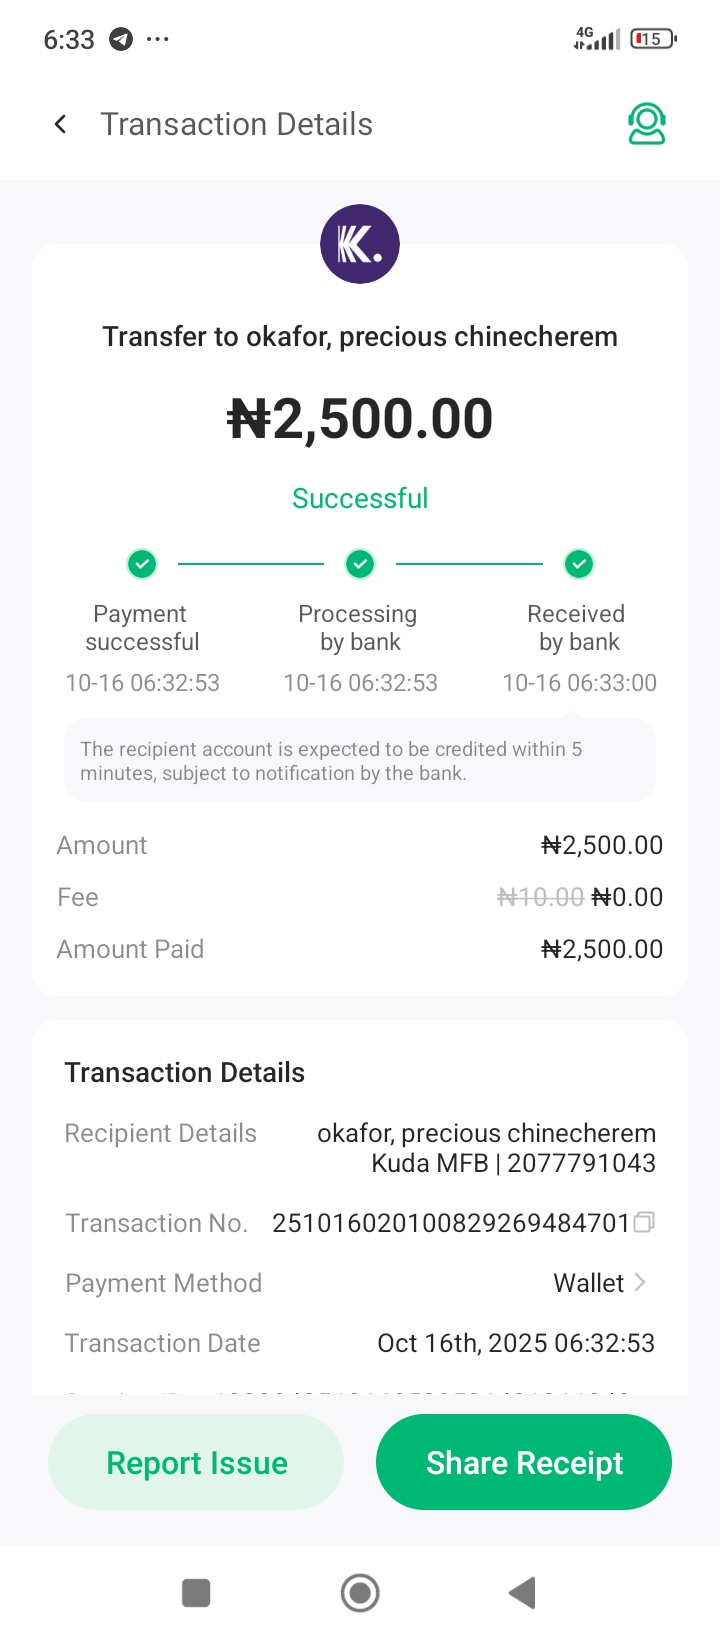
Task: Tap the back arrow in header
Action: pyautogui.click(x=61, y=124)
